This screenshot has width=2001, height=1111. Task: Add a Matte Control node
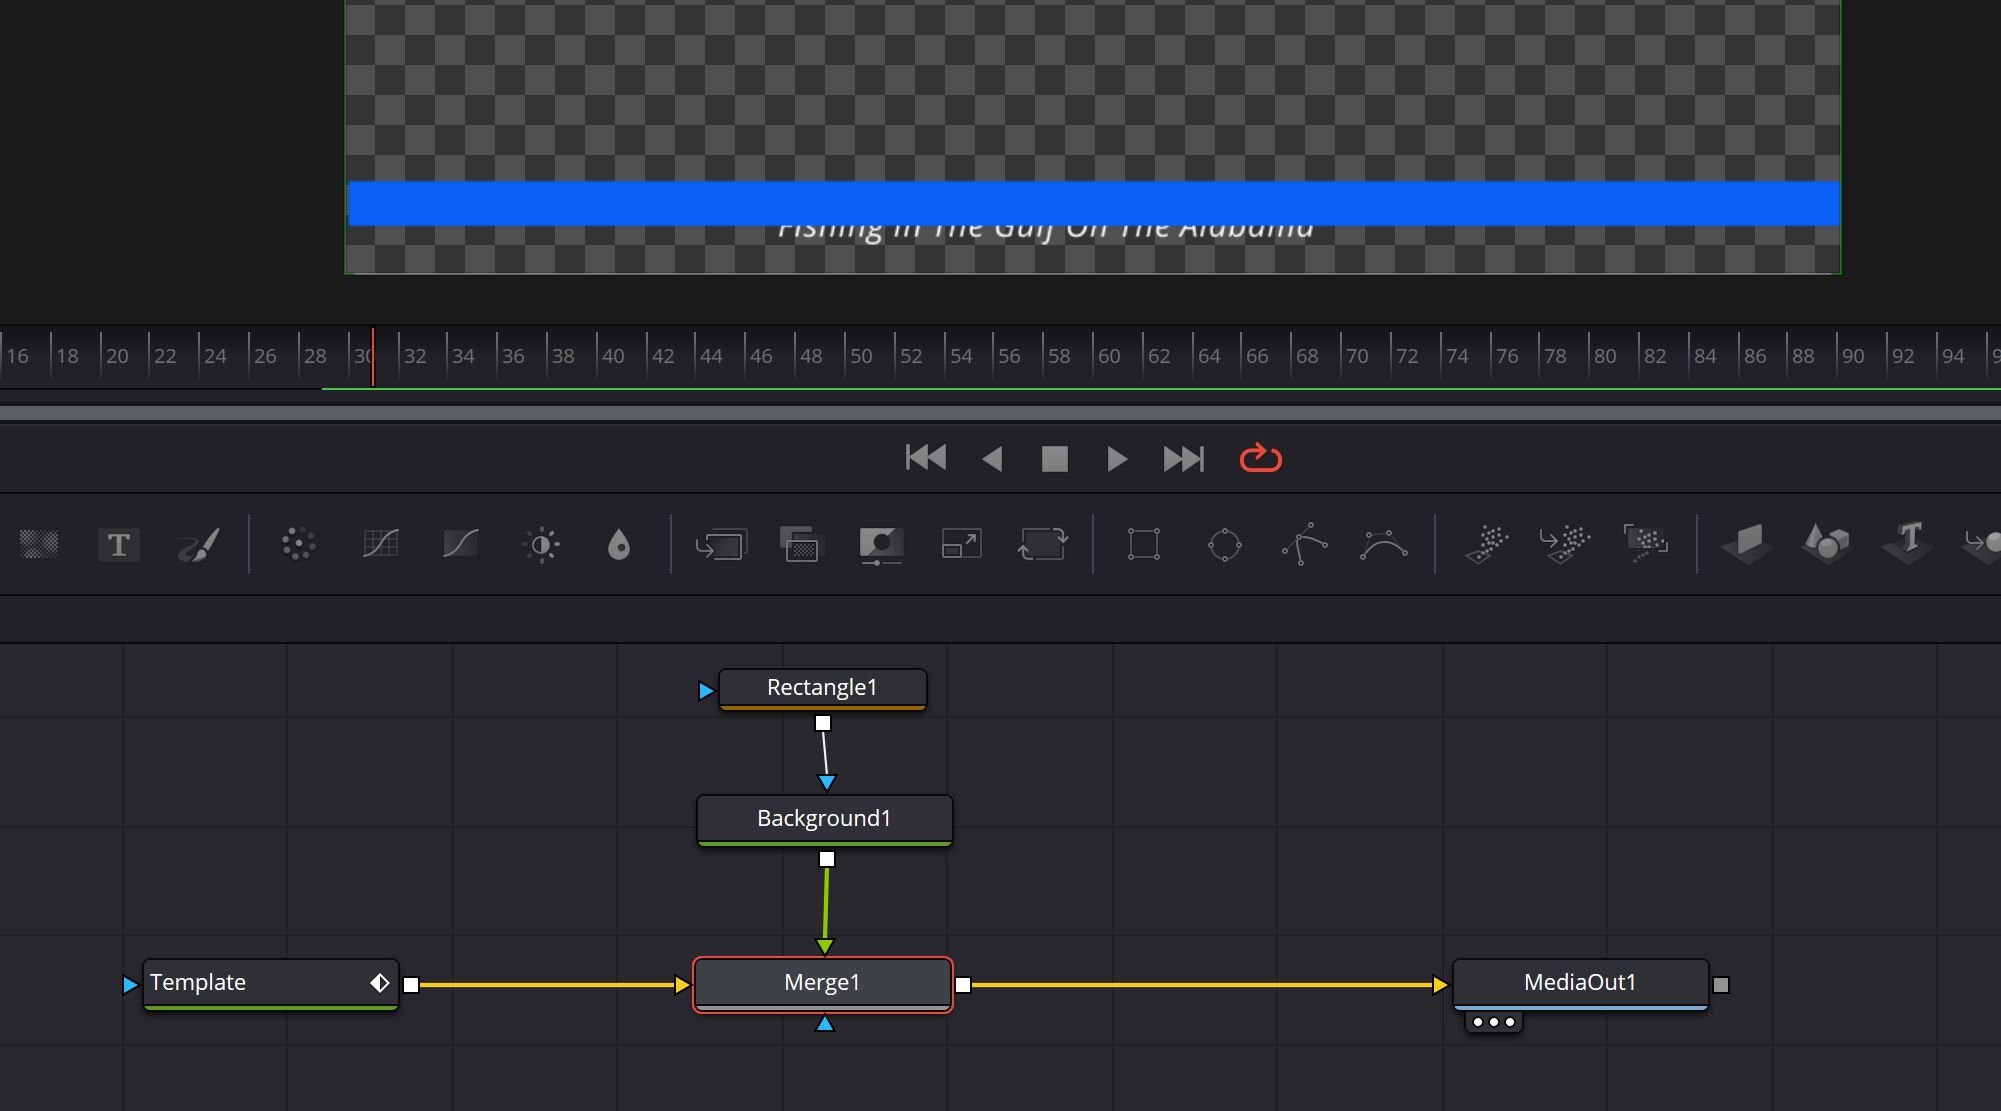point(881,546)
